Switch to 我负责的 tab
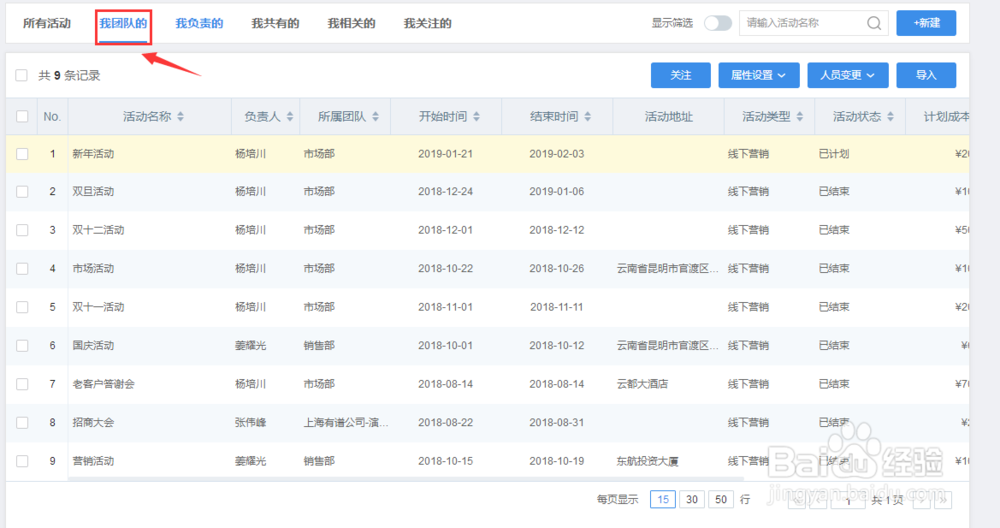This screenshot has width=1000, height=528. click(x=199, y=24)
